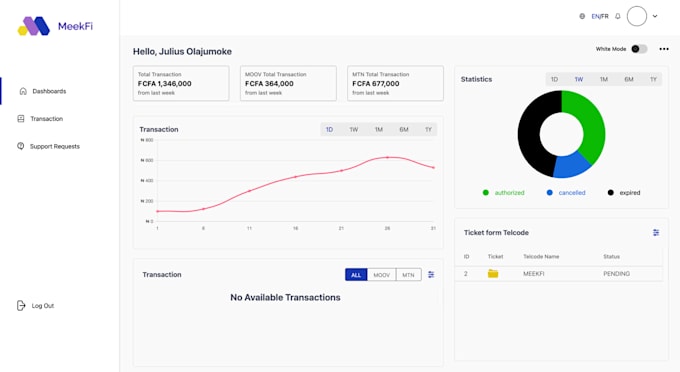Viewport: 680px width, 372px height.
Task: Click the 'expired' legend label
Action: (630, 193)
